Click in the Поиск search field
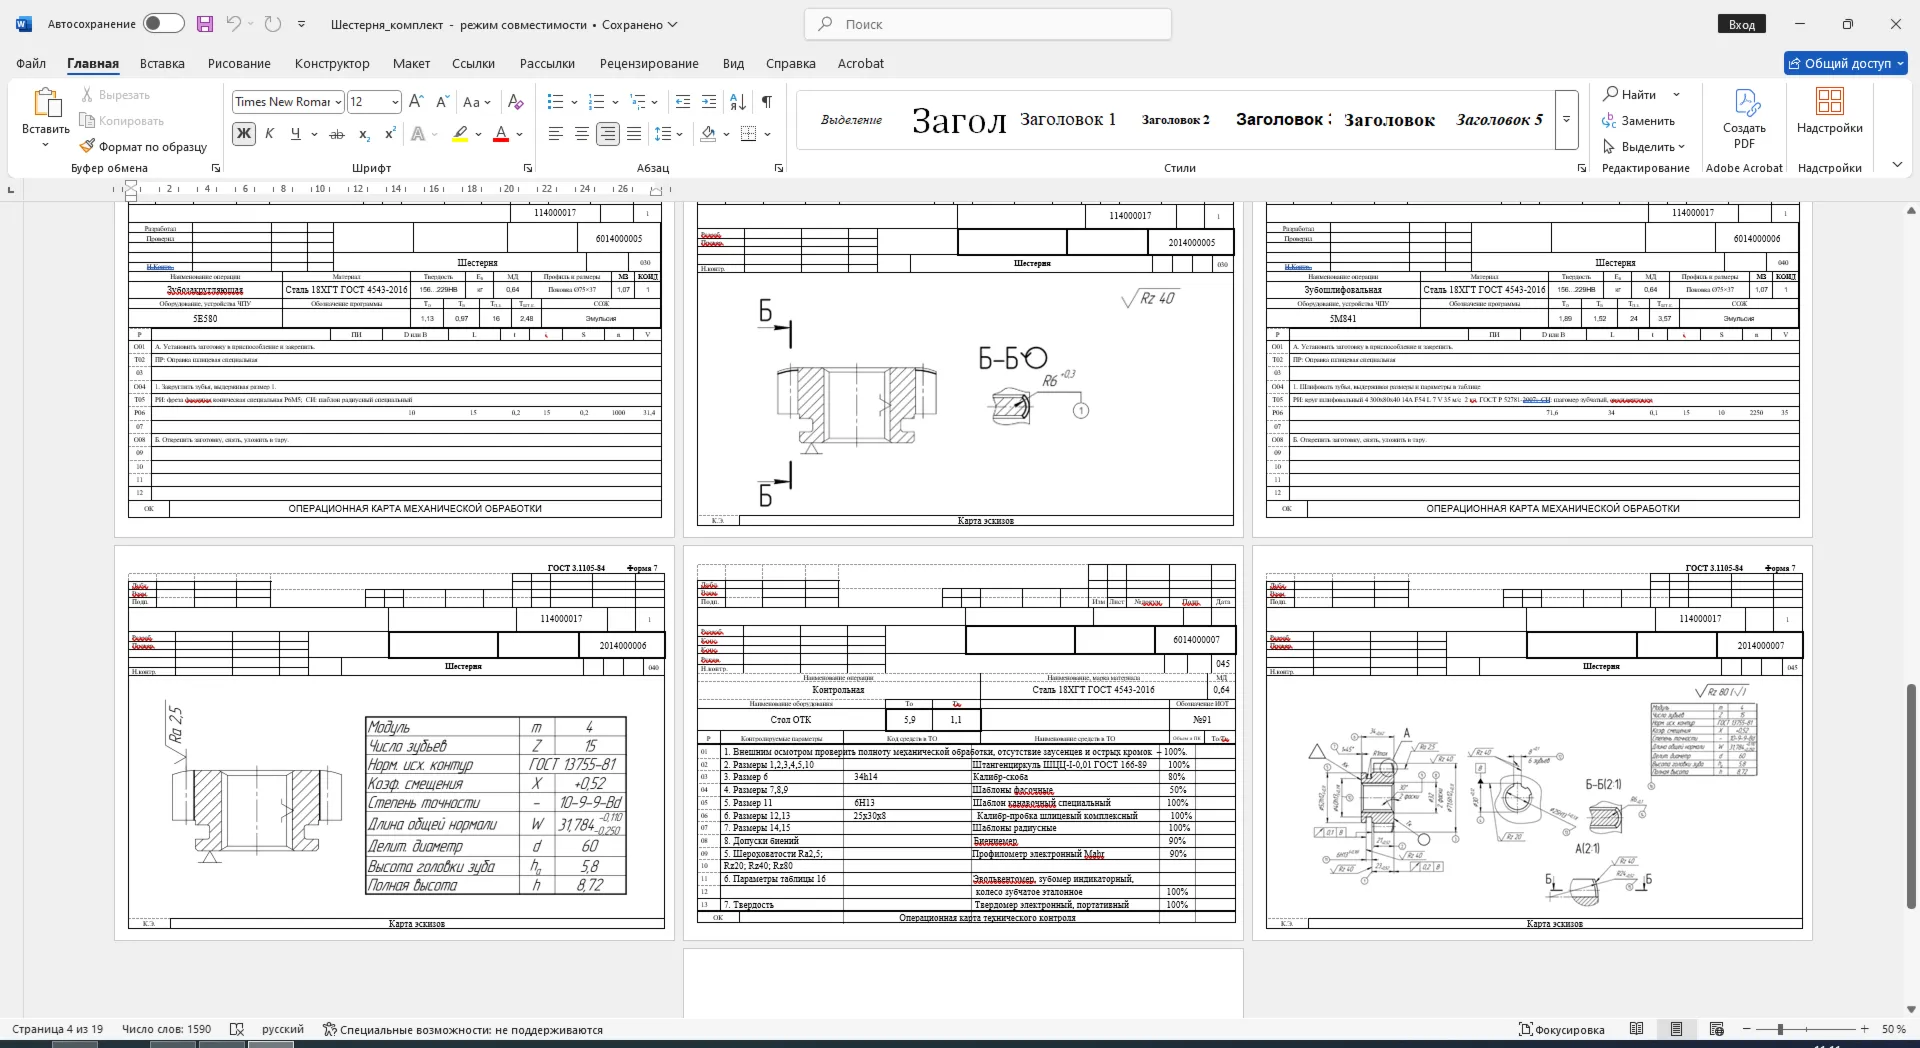This screenshot has height=1048, width=1920. click(x=987, y=24)
